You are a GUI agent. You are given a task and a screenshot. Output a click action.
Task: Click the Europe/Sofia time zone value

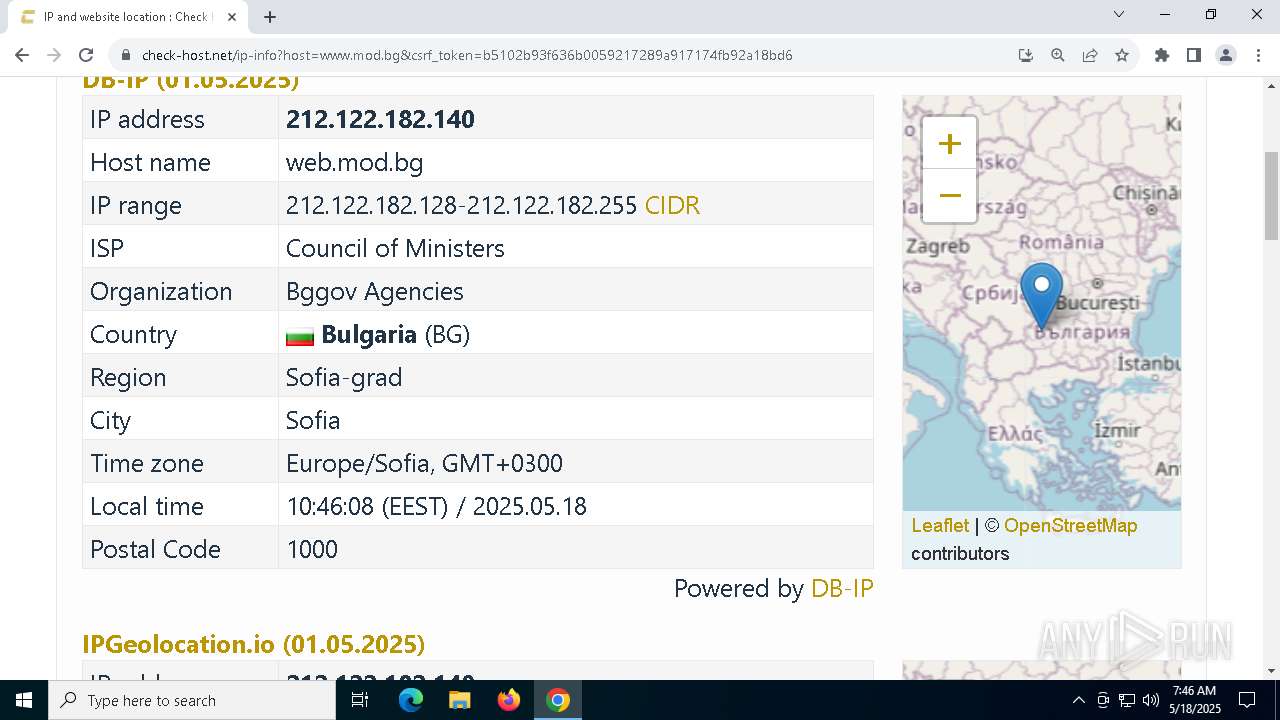424,463
